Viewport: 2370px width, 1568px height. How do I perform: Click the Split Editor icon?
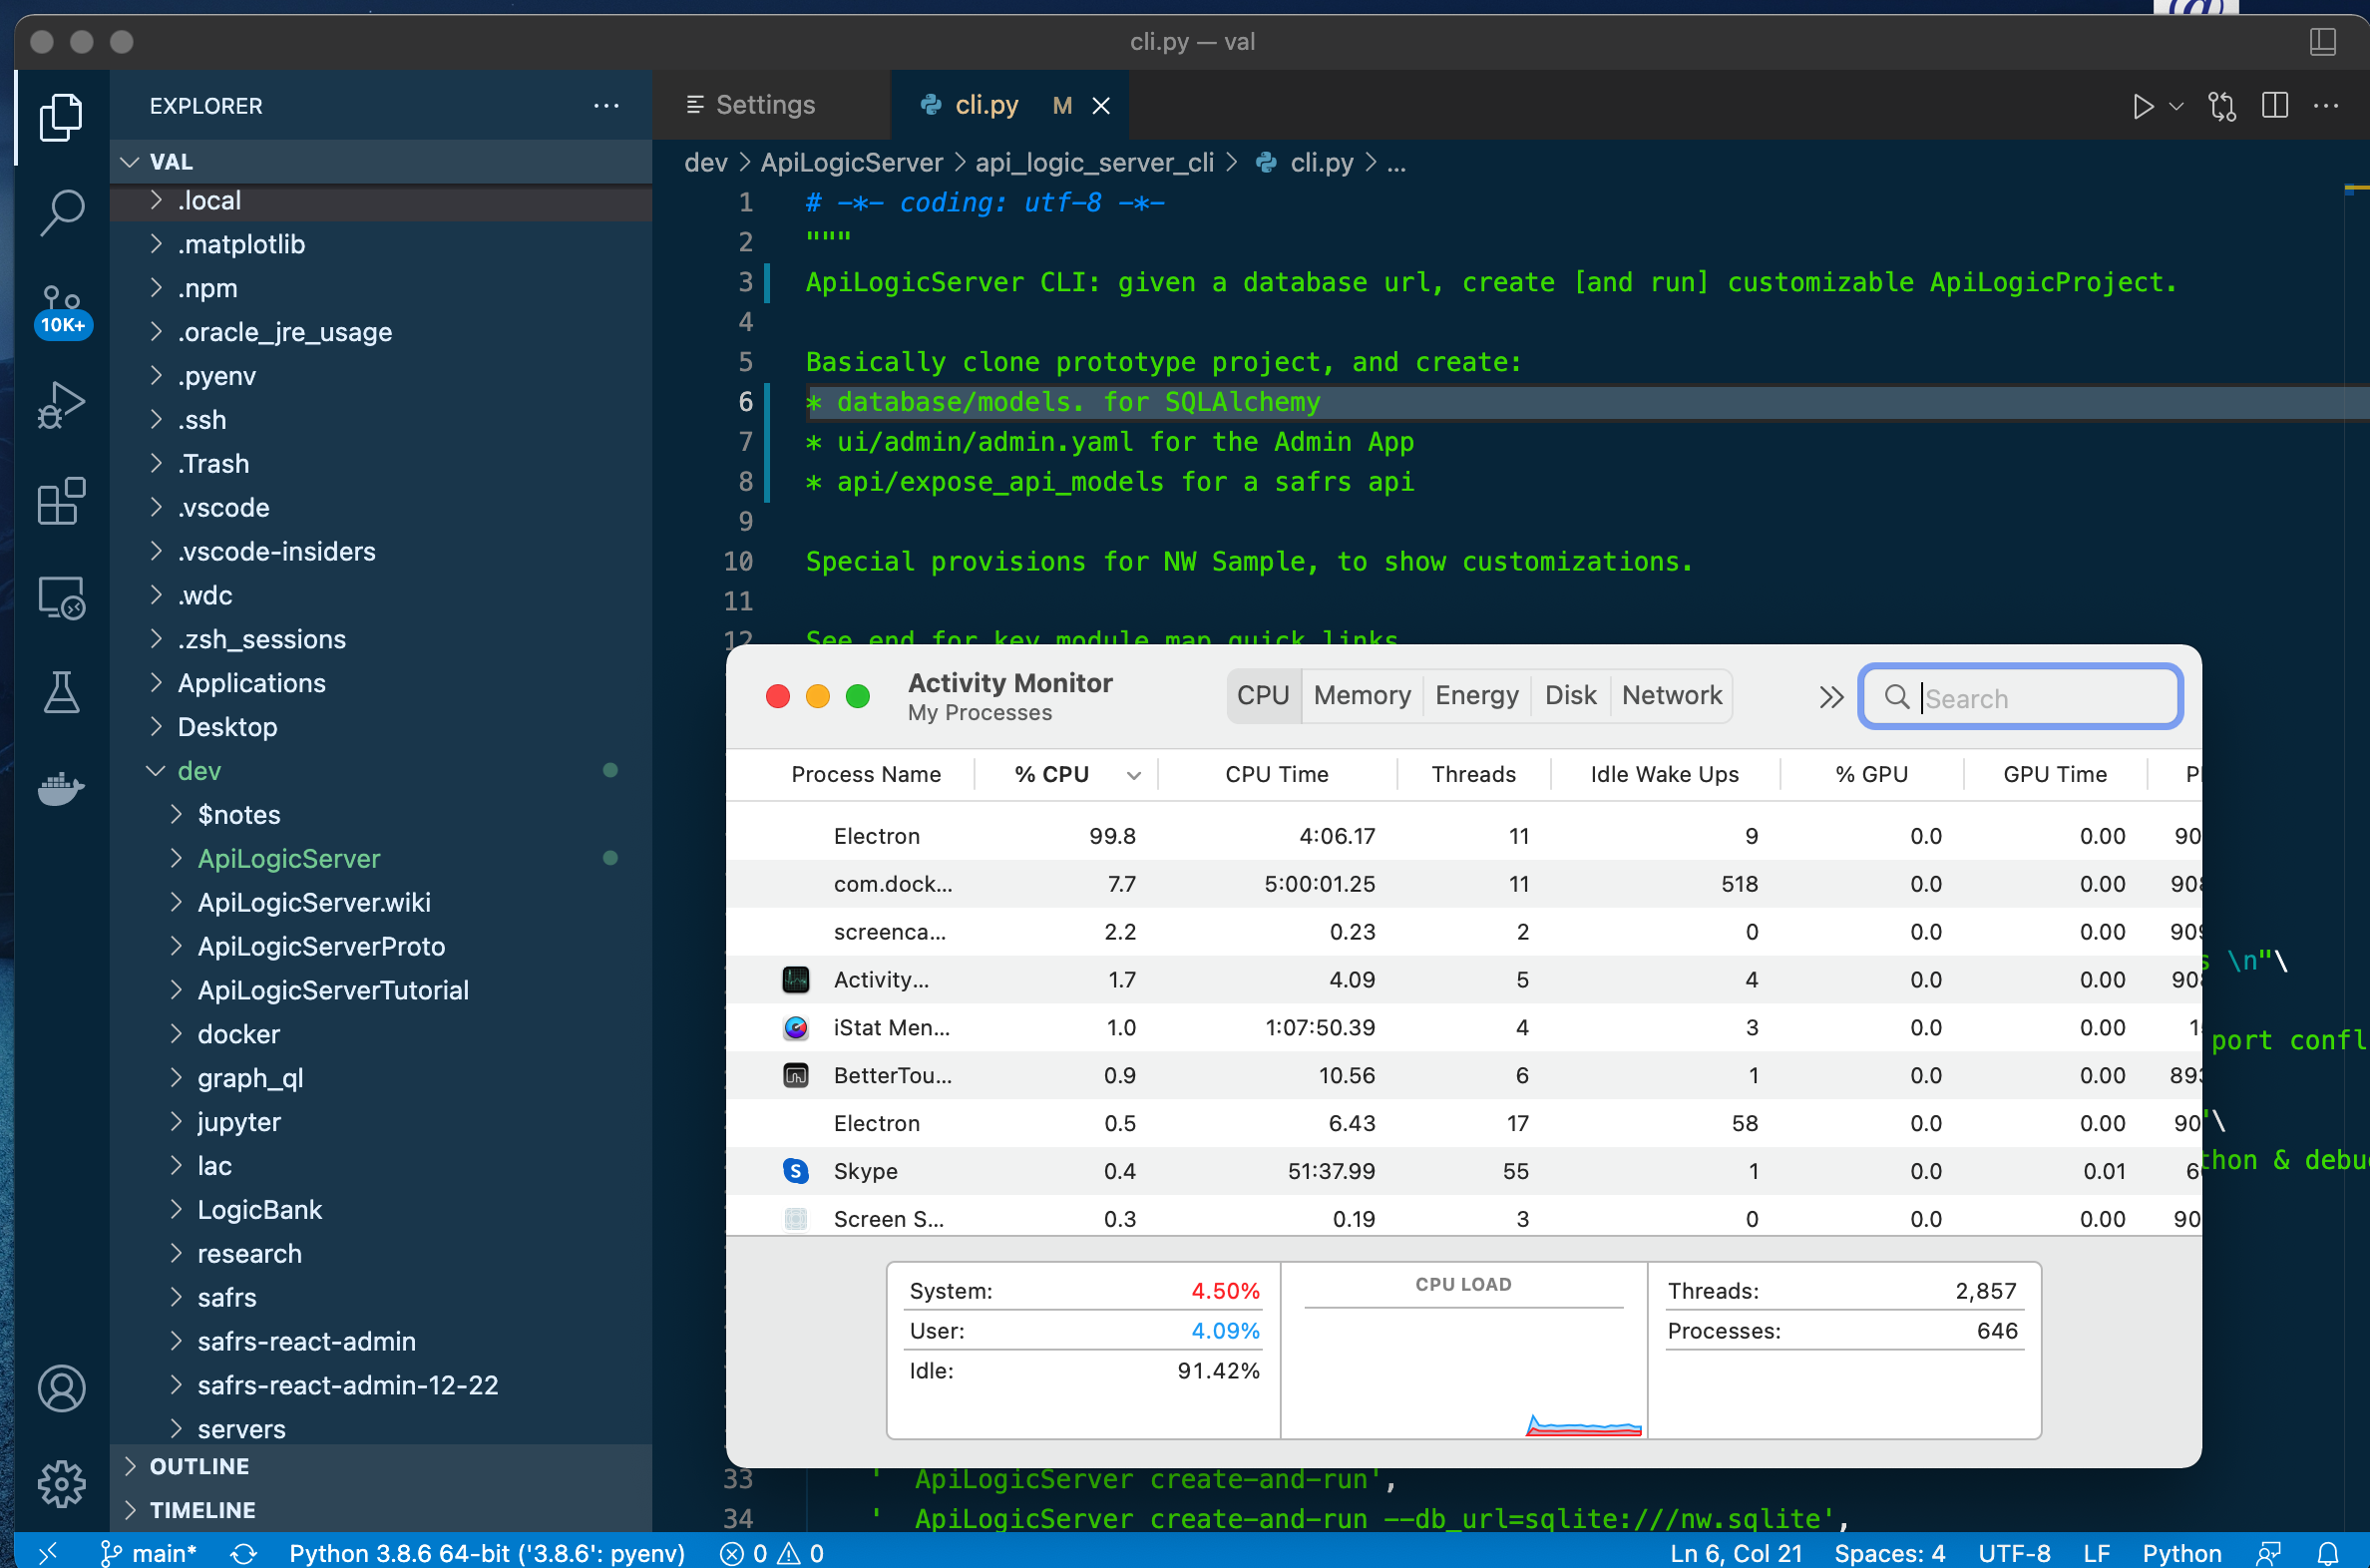pos(2275,105)
